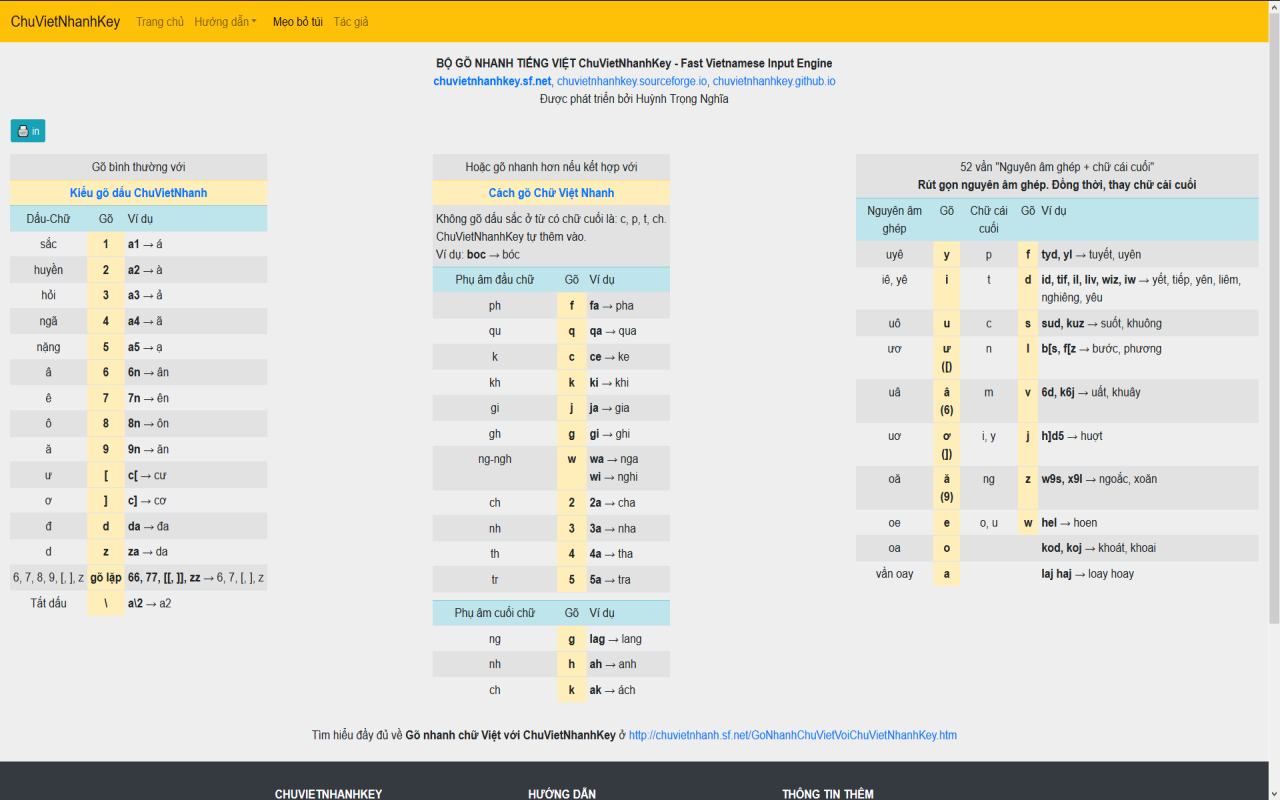Click the '3a → nha' example
The height and width of the screenshot is (800, 1280).
[612, 529]
